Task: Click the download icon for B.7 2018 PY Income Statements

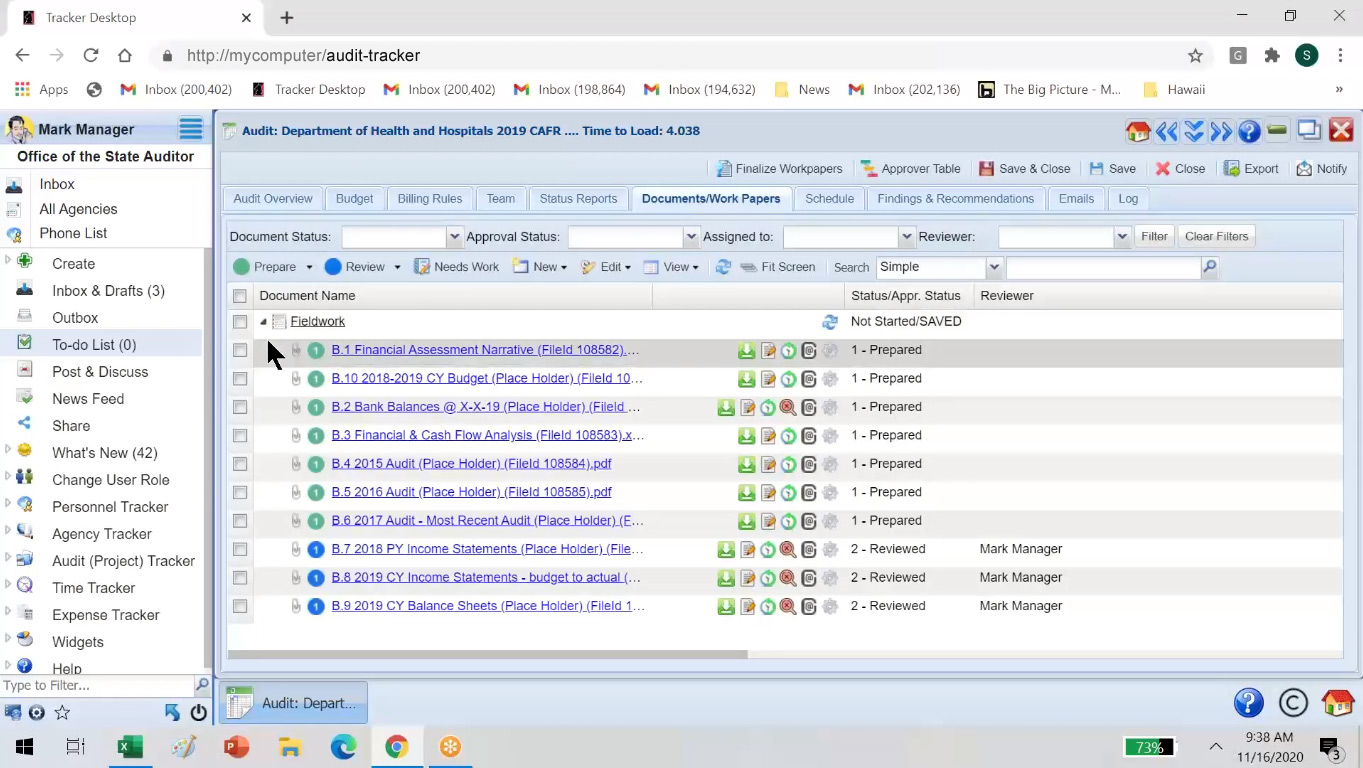Action: click(x=726, y=550)
